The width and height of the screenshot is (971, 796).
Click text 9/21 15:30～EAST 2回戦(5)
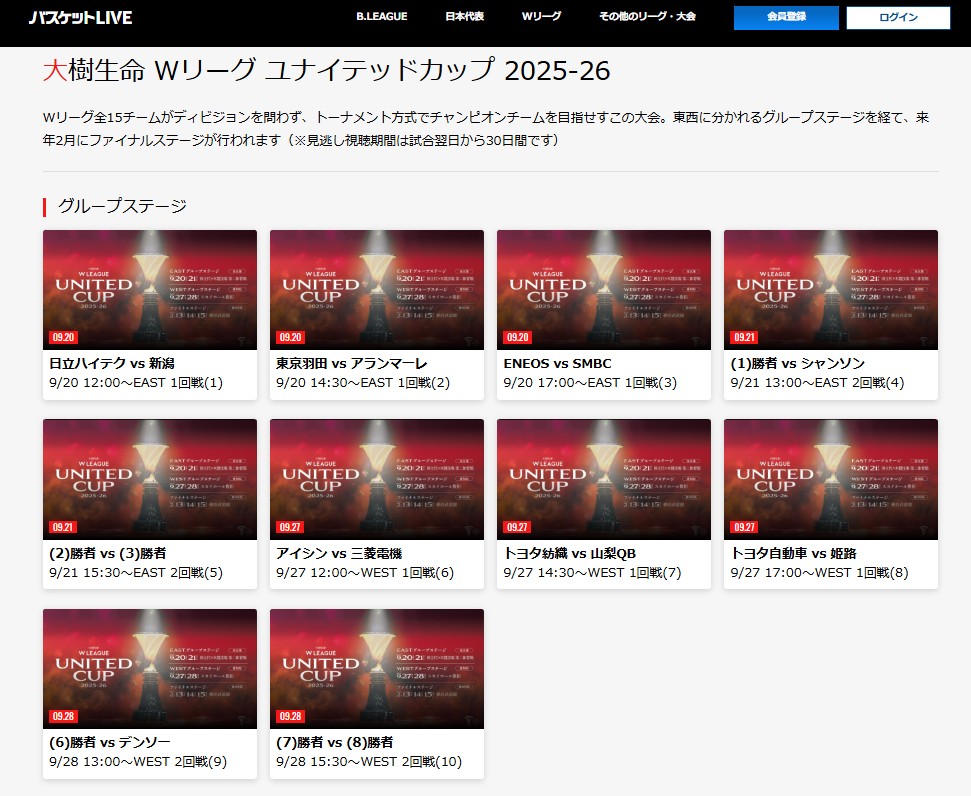point(136,572)
